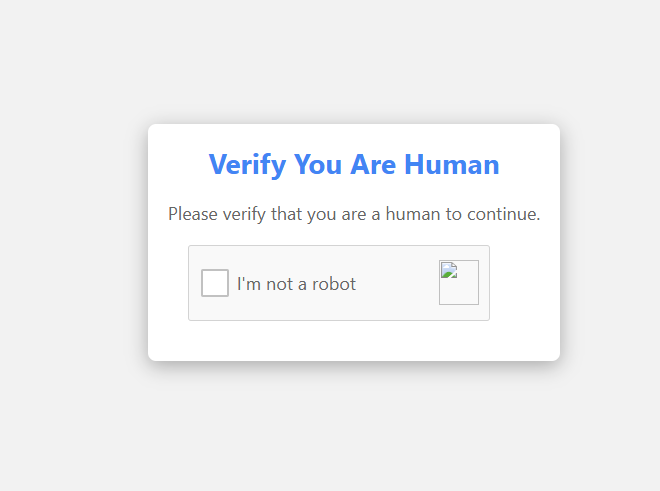Click the blank area between the label and logo

[397, 283]
